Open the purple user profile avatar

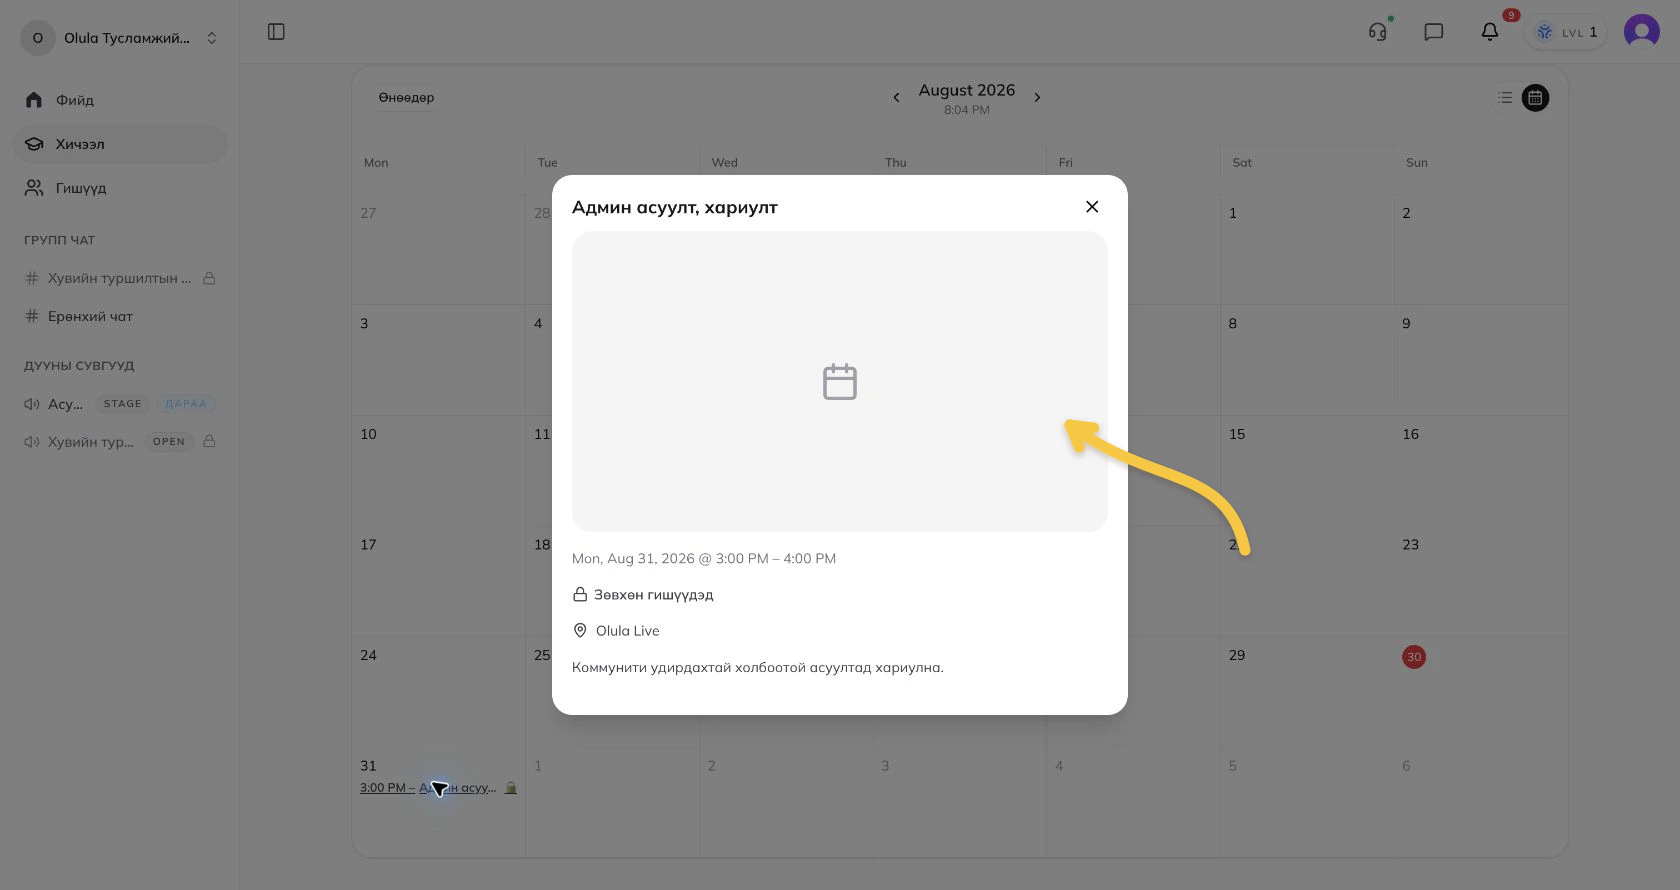pos(1642,32)
